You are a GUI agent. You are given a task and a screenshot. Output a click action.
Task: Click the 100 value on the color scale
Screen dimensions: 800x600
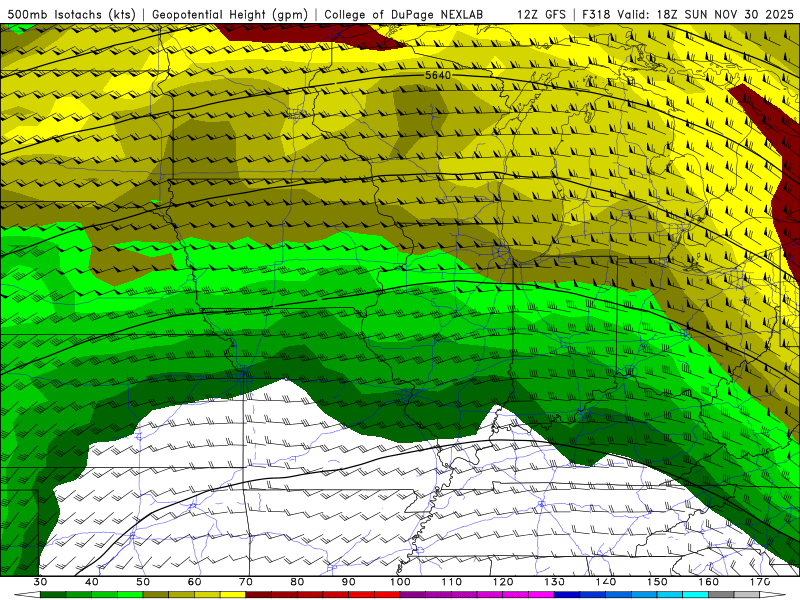(401, 582)
